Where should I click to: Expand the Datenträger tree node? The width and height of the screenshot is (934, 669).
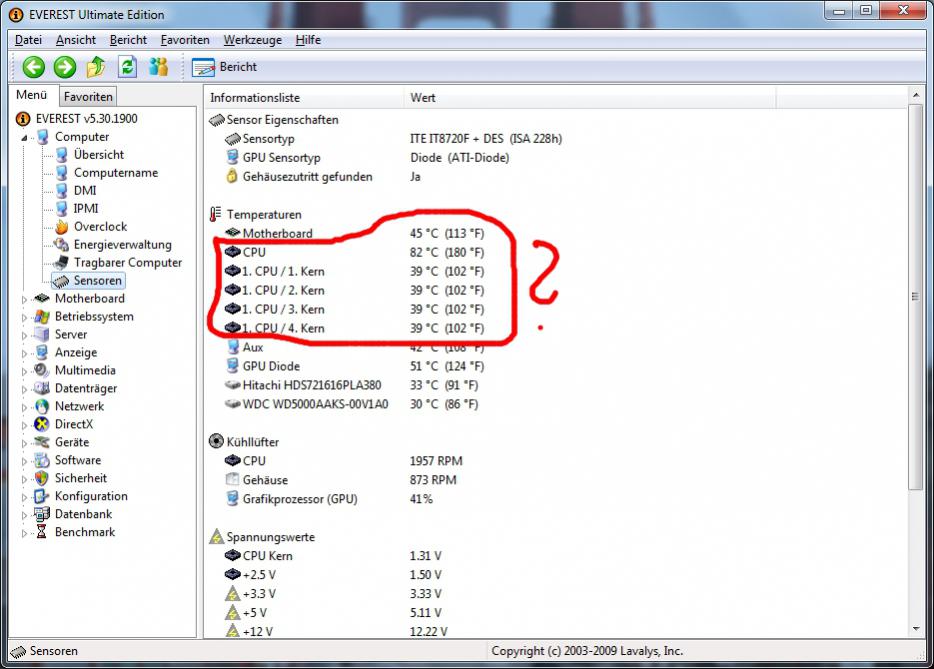pos(24,389)
